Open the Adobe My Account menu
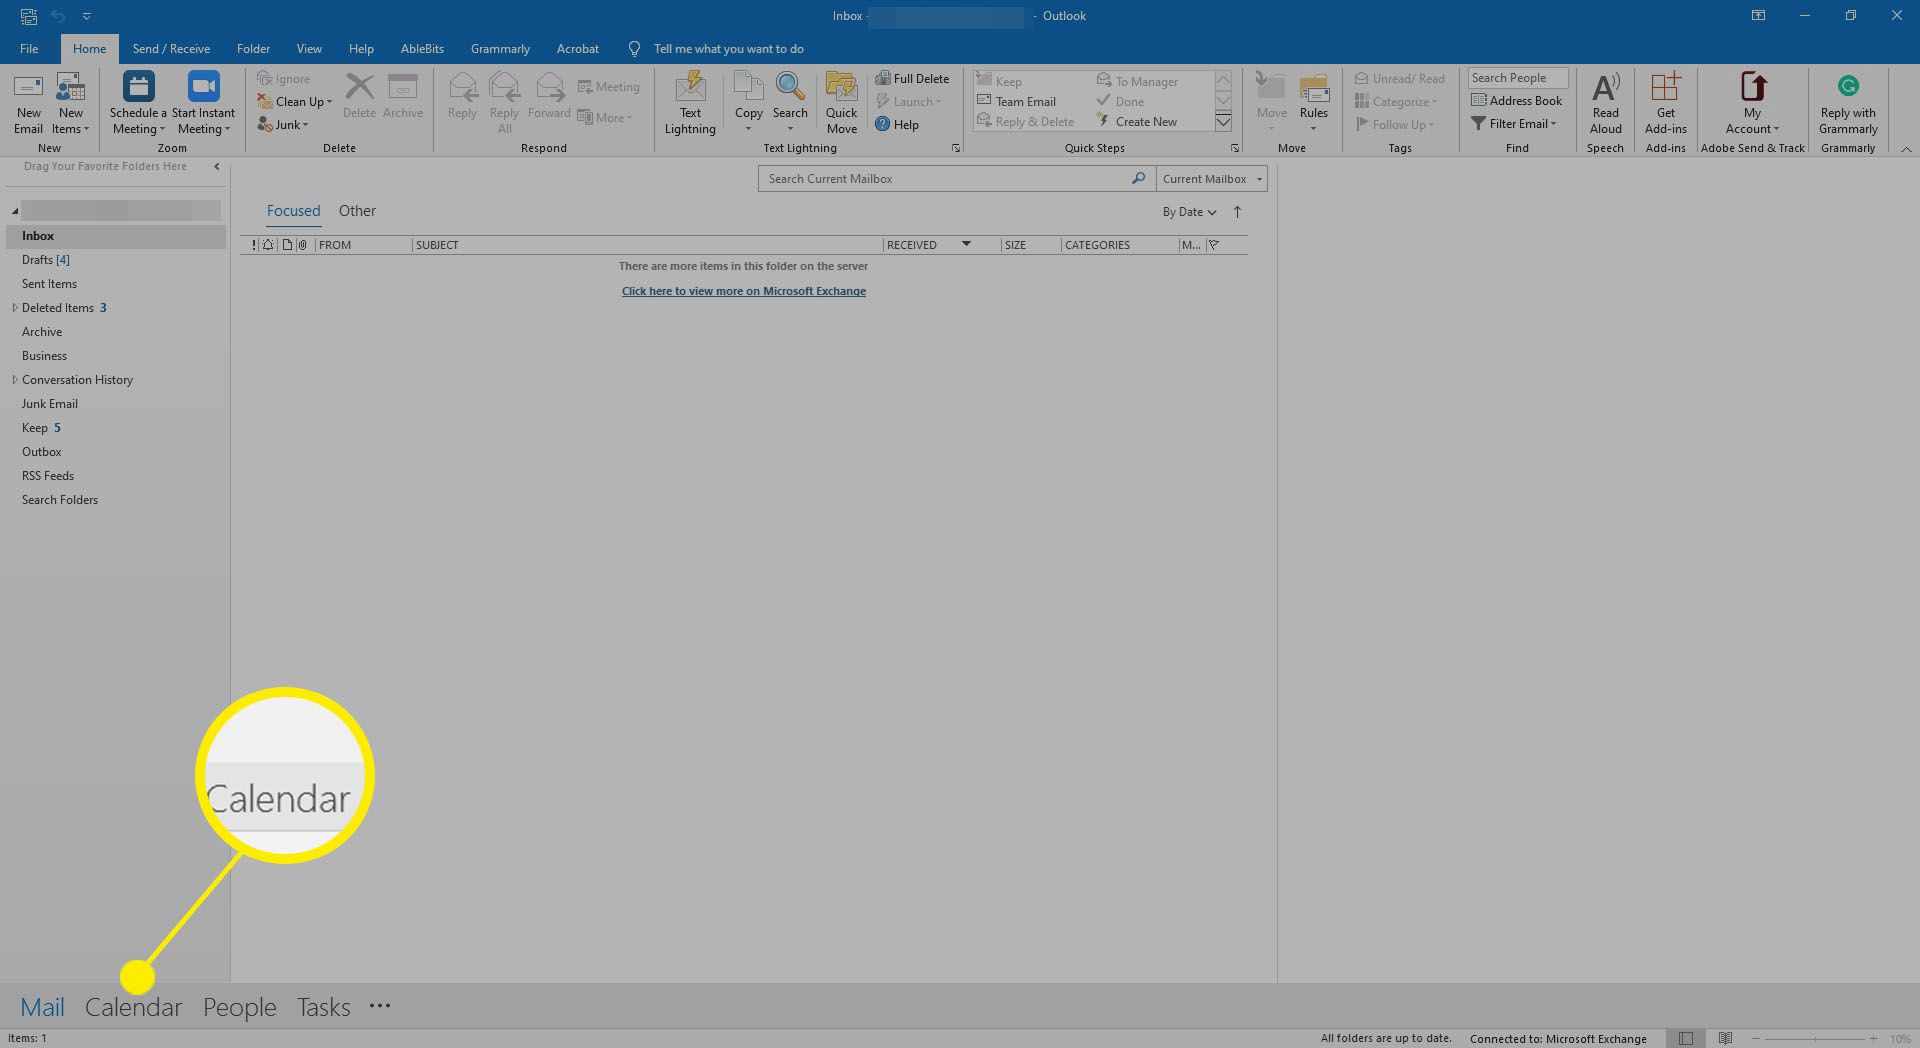 click(x=1752, y=104)
